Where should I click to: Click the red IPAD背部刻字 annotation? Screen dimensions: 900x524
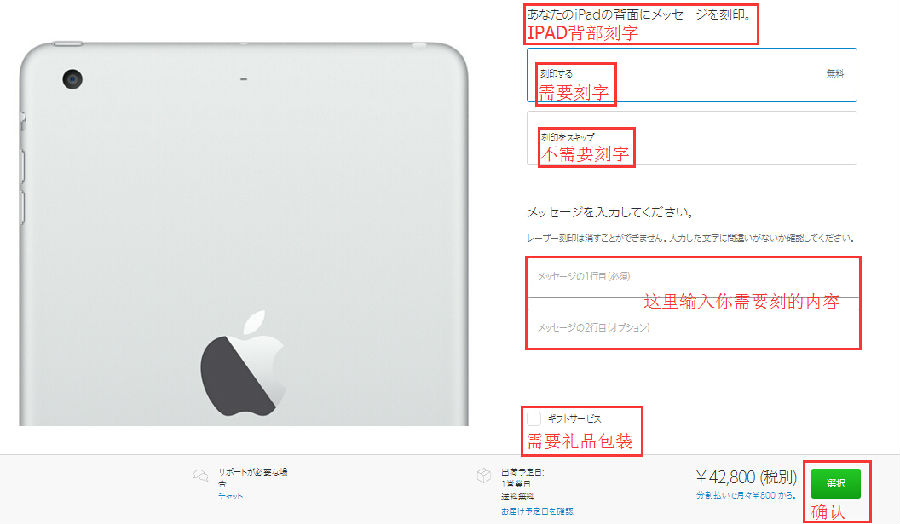pos(582,33)
